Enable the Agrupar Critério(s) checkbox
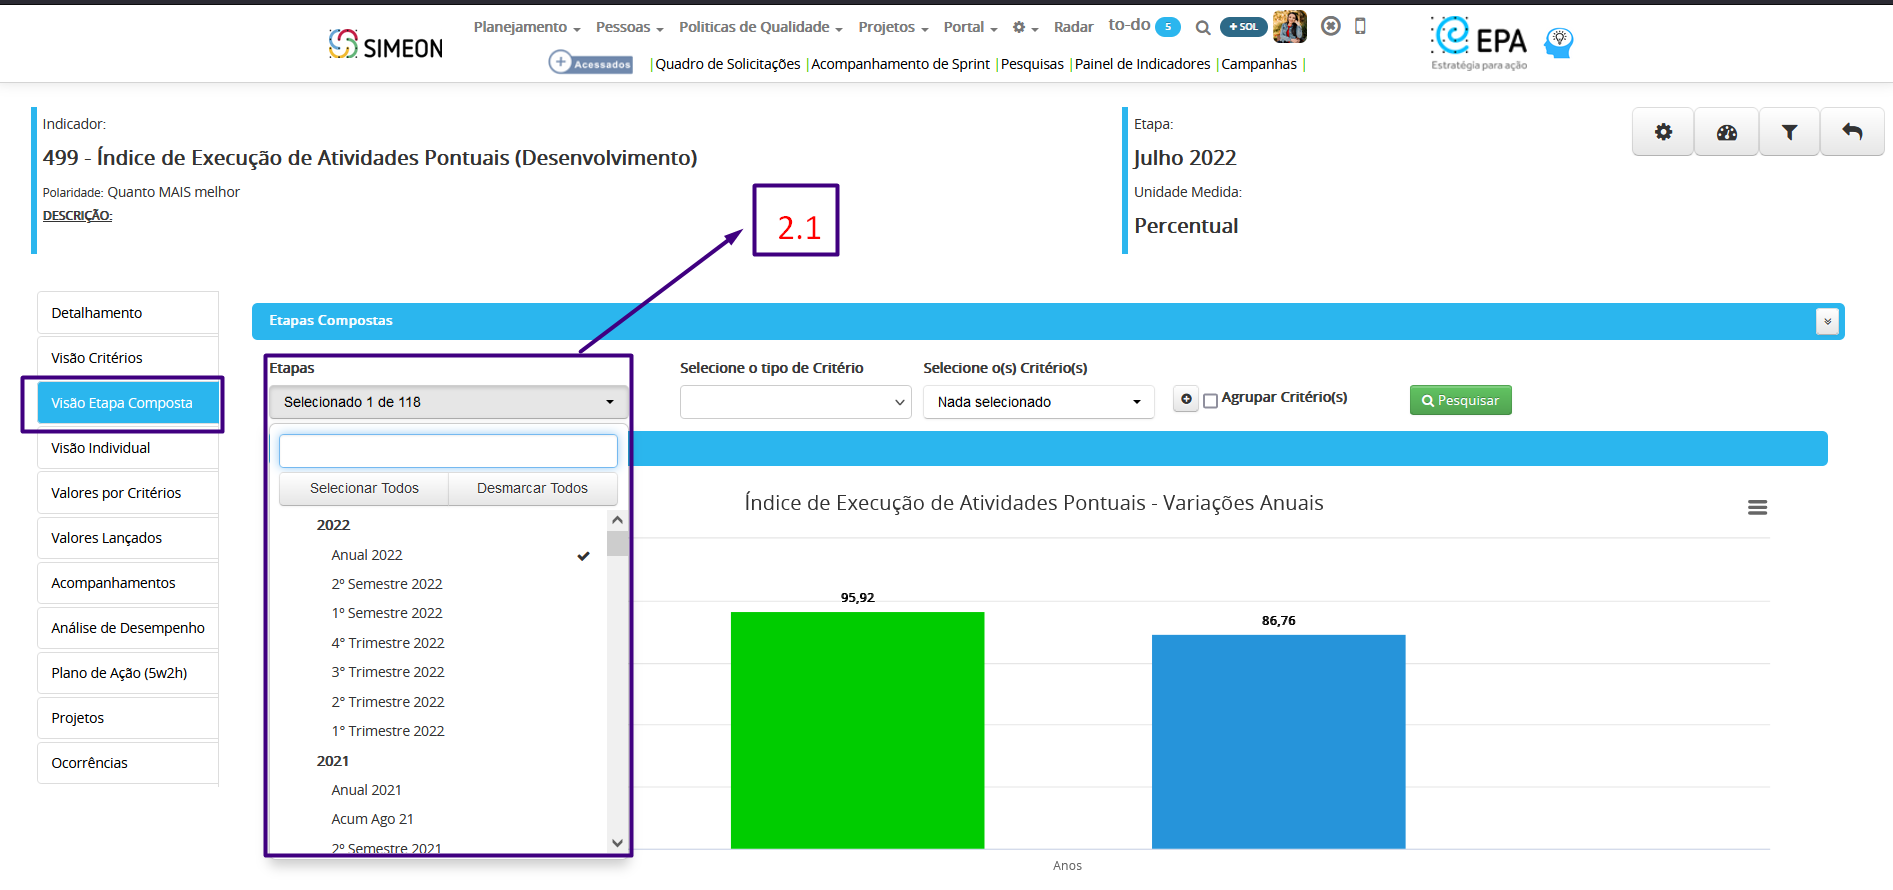 (1210, 401)
